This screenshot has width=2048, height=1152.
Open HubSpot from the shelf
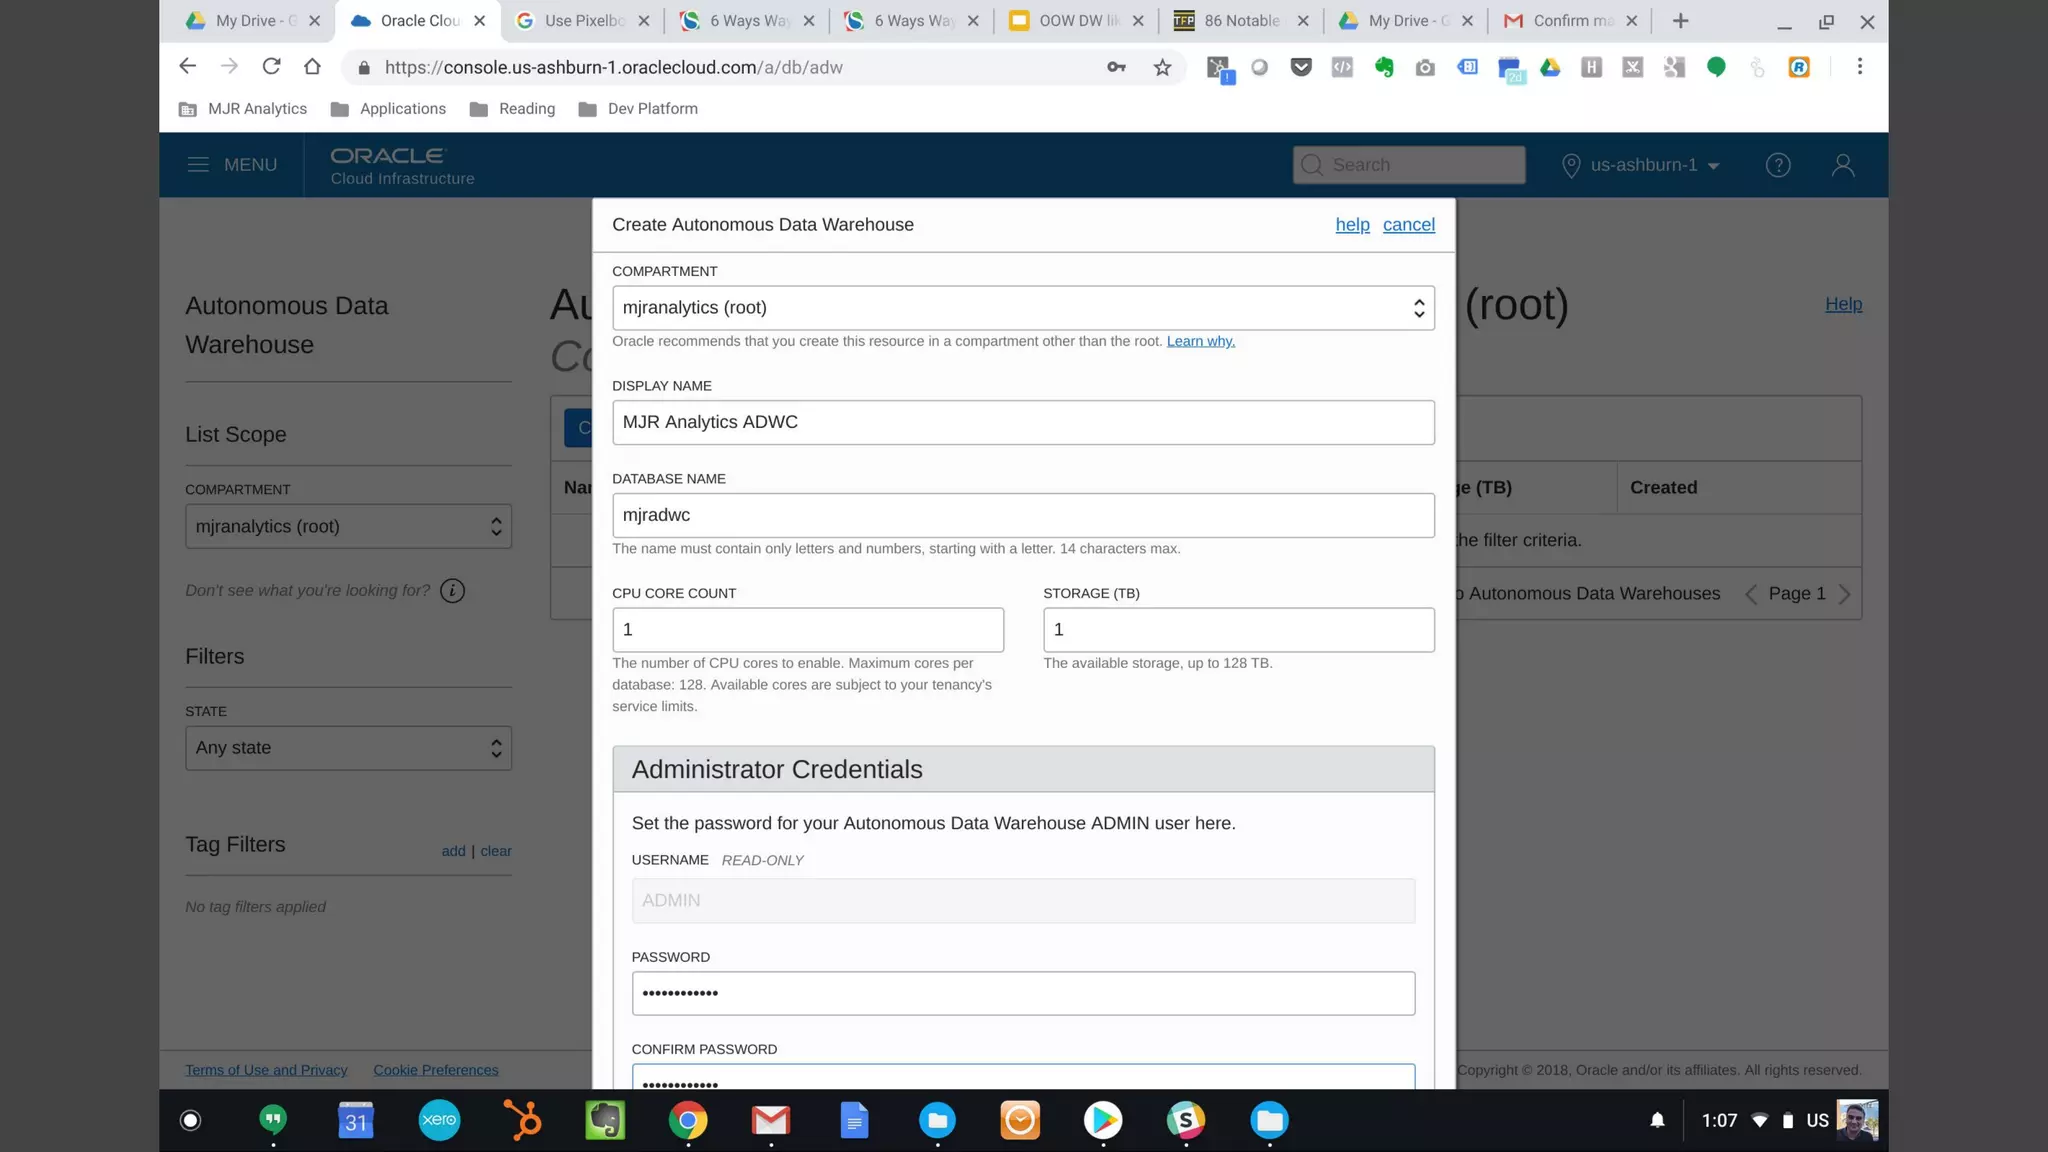[522, 1120]
